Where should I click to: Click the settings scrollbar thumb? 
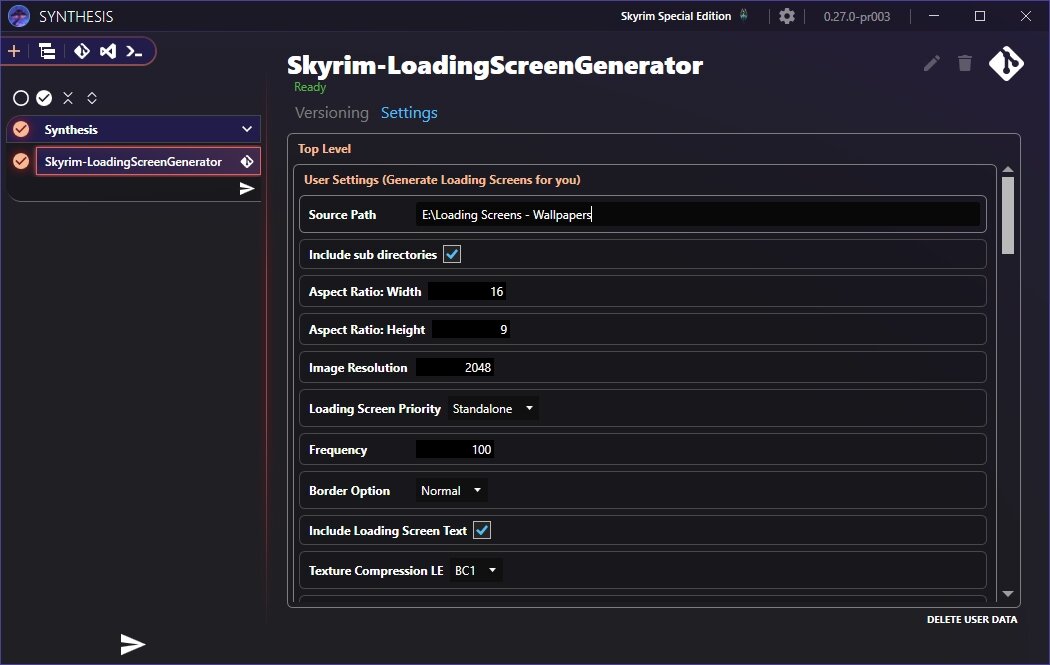[1008, 215]
